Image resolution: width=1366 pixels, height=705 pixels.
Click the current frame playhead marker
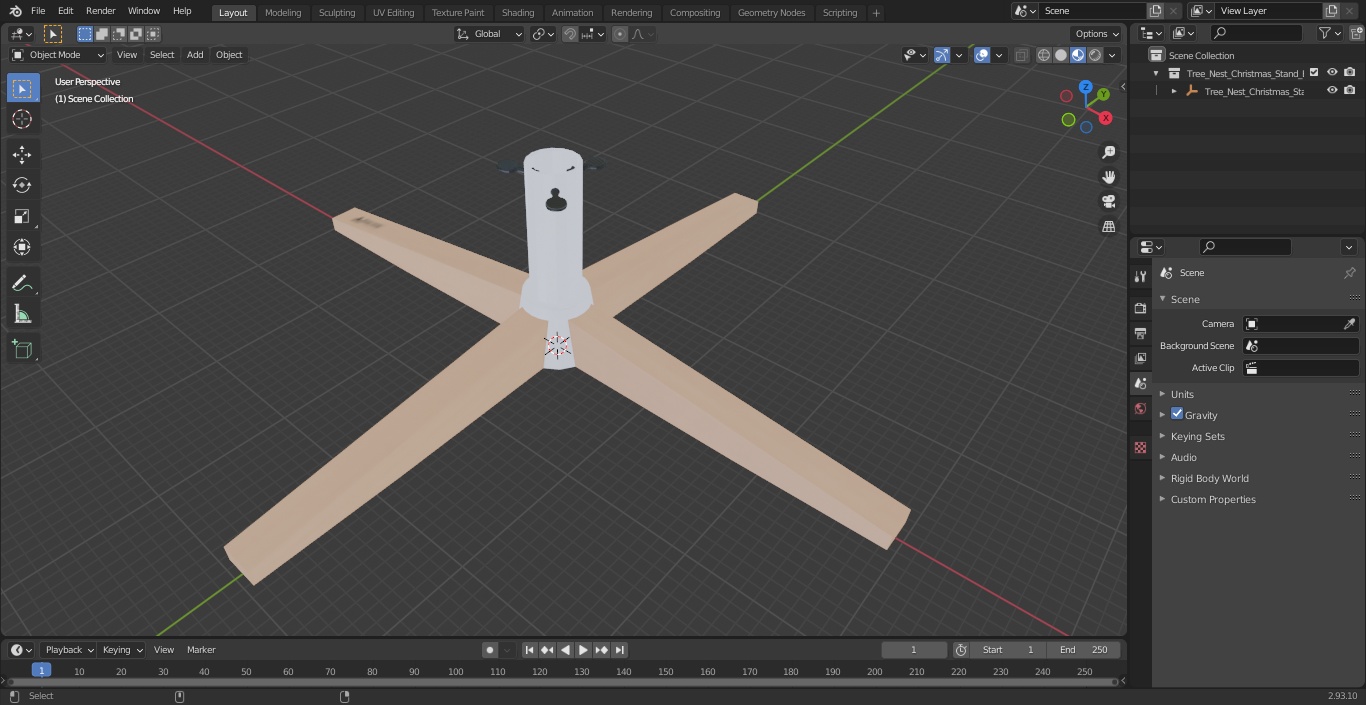tap(41, 671)
